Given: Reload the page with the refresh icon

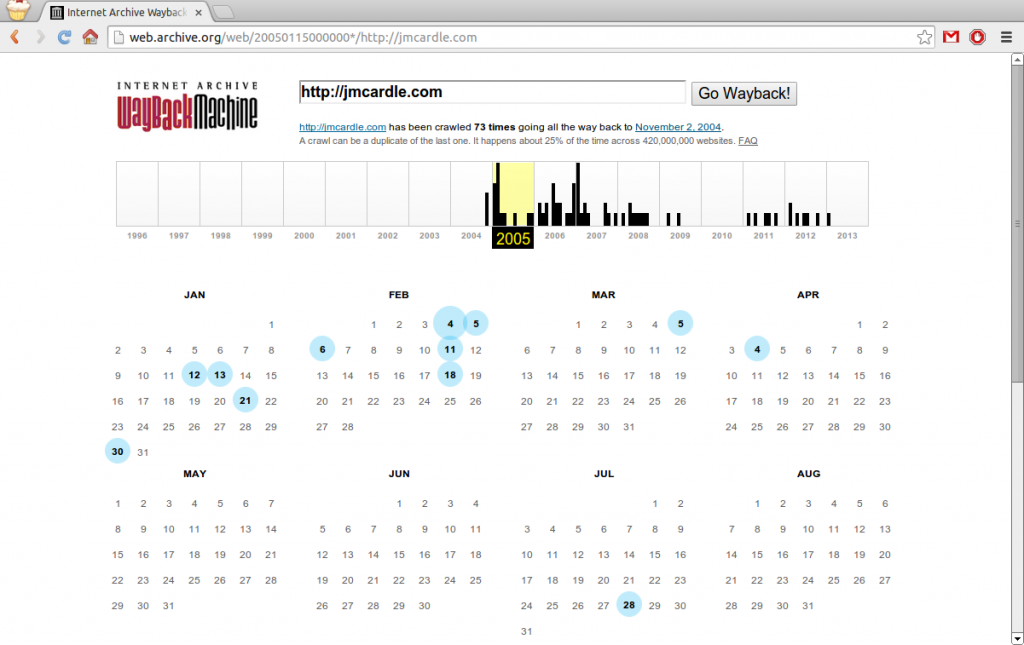Looking at the screenshot, I should point(64,37).
